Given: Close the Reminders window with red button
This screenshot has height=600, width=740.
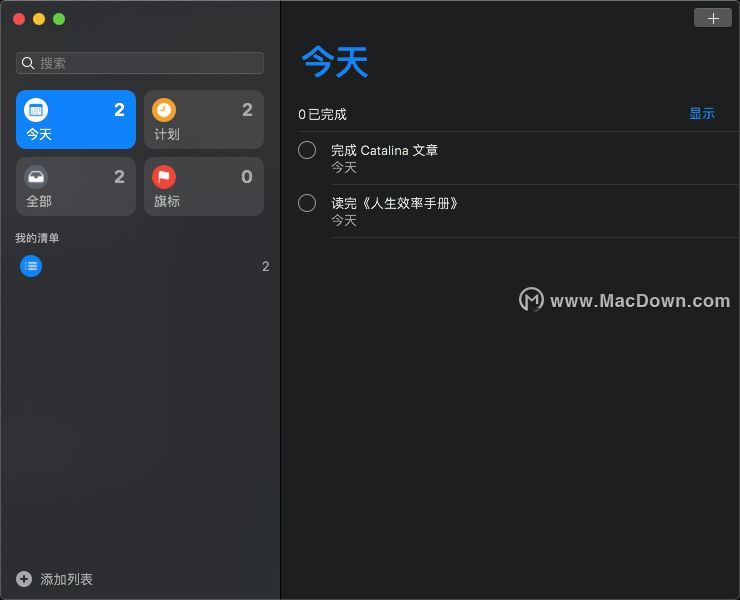Looking at the screenshot, I should (19, 19).
